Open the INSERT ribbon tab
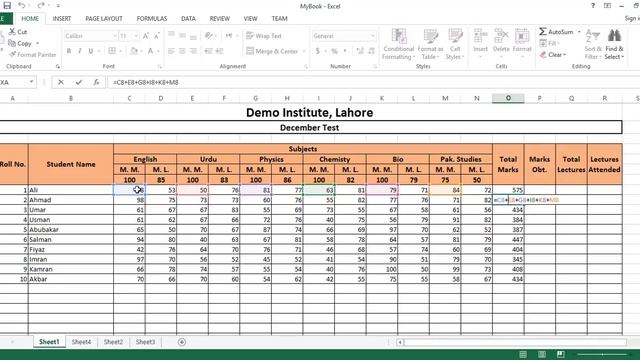 (62, 18)
